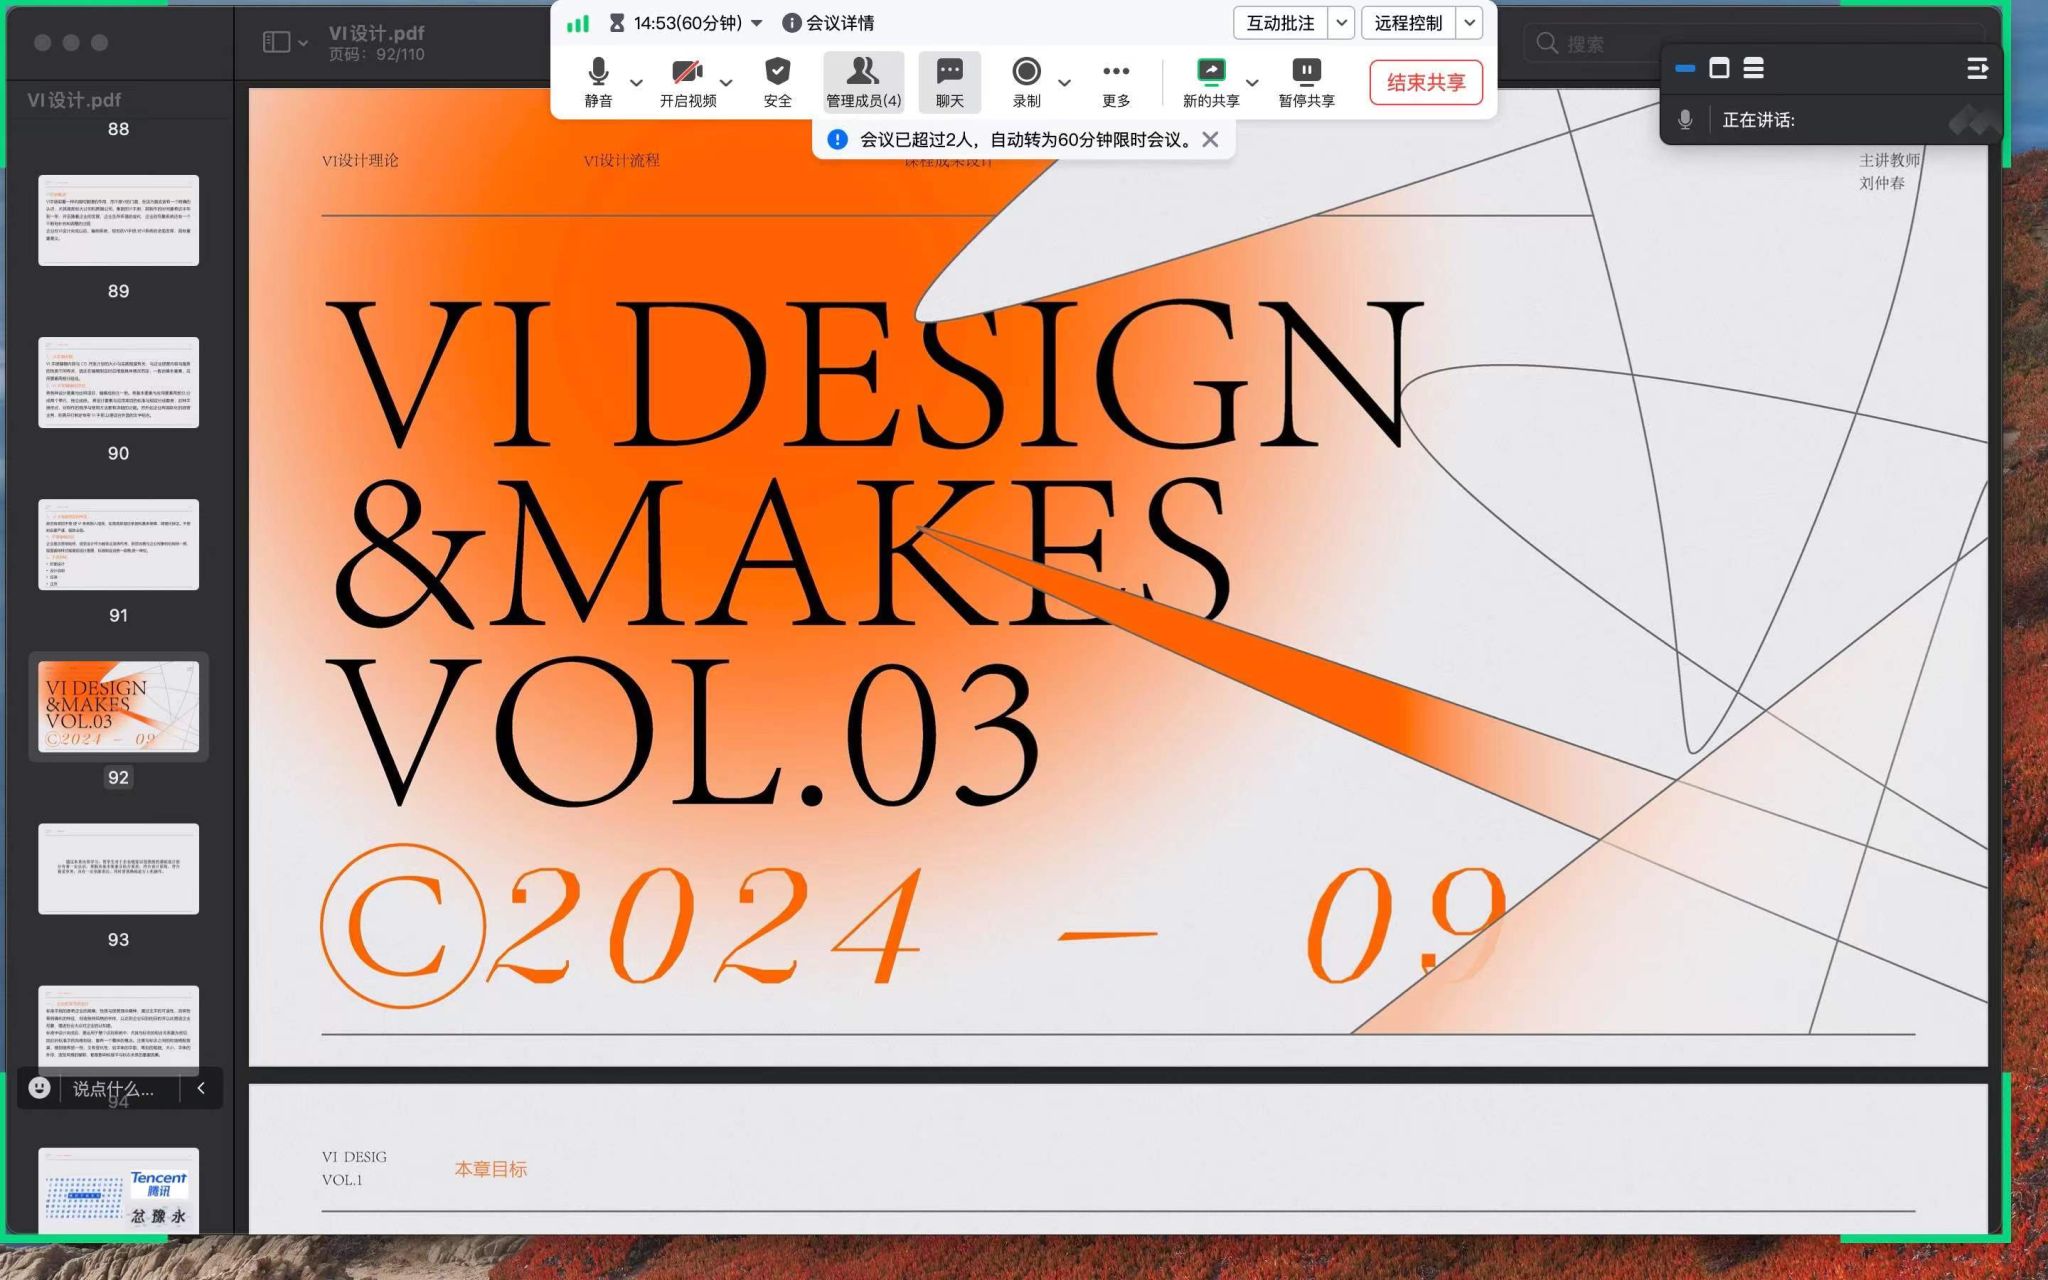Click the More three-dots icon
2048x1280 pixels.
coord(1116,73)
